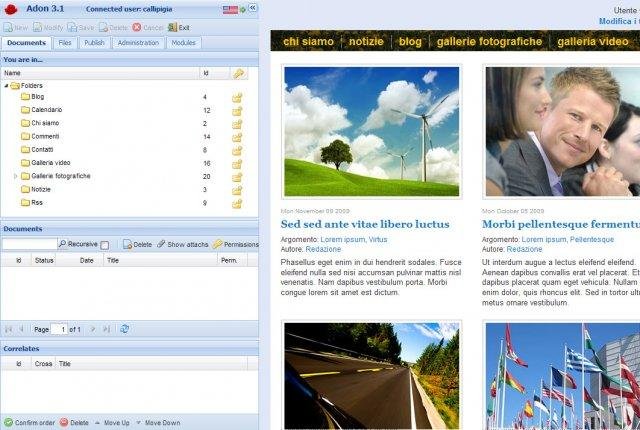This screenshot has width=640, height=430.
Task: Open article Sed sed ante vitae libero luctus
Action: point(365,224)
